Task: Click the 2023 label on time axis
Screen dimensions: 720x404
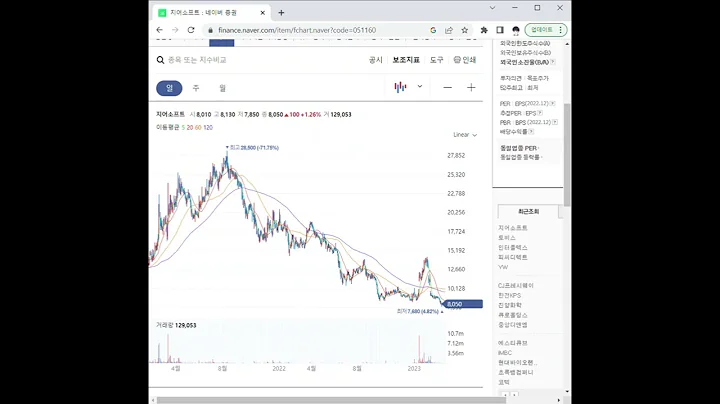Action: point(414,369)
